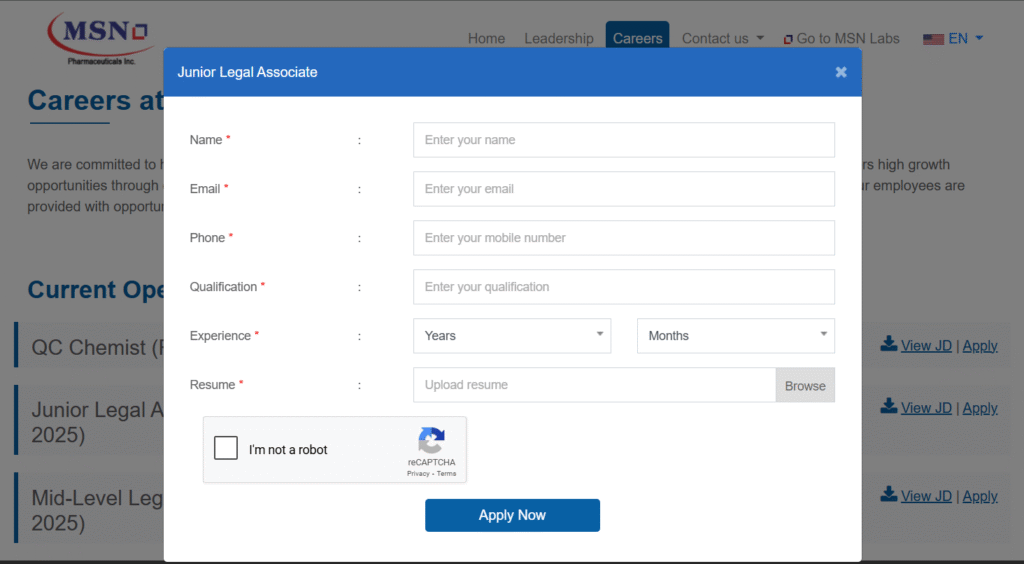Click the download icon beside QC Chemist
Image resolution: width=1024 pixels, height=564 pixels.
[888, 344]
